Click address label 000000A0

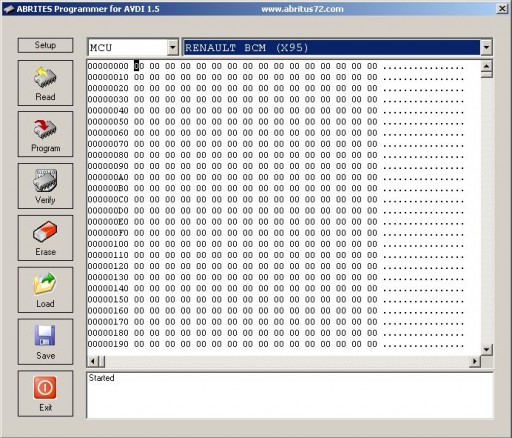coord(108,177)
